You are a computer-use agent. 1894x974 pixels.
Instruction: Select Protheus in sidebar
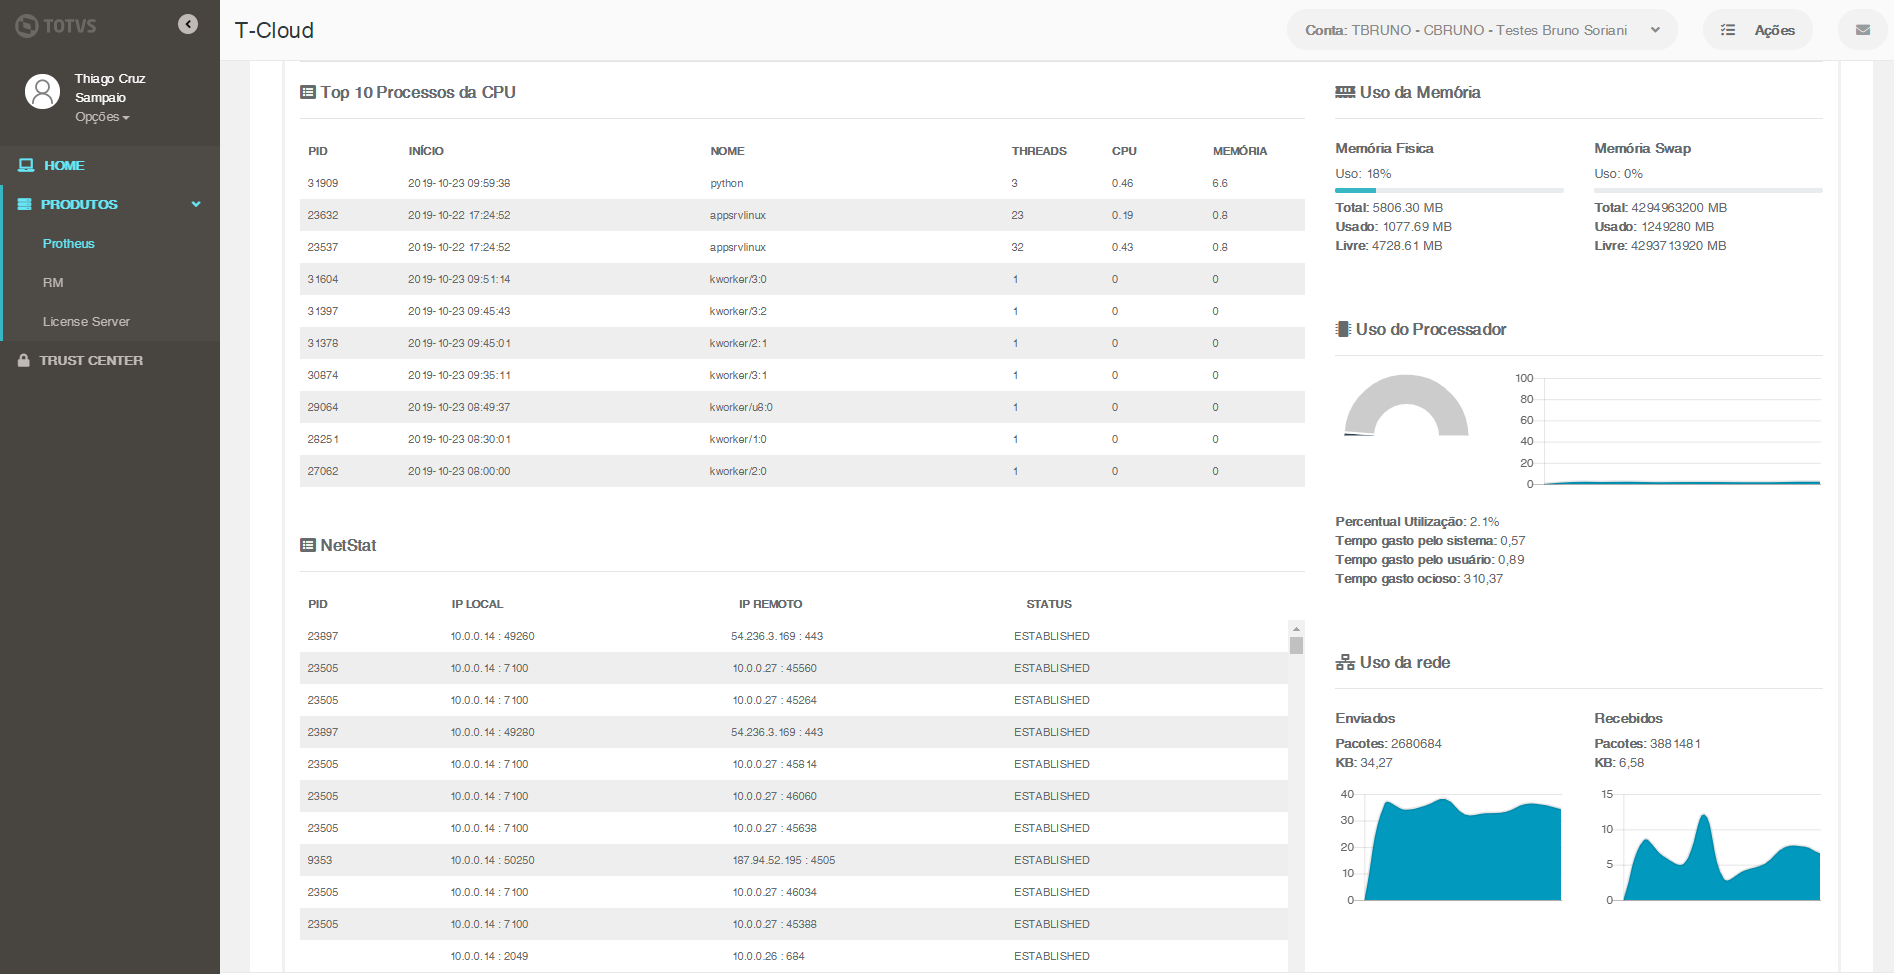69,243
